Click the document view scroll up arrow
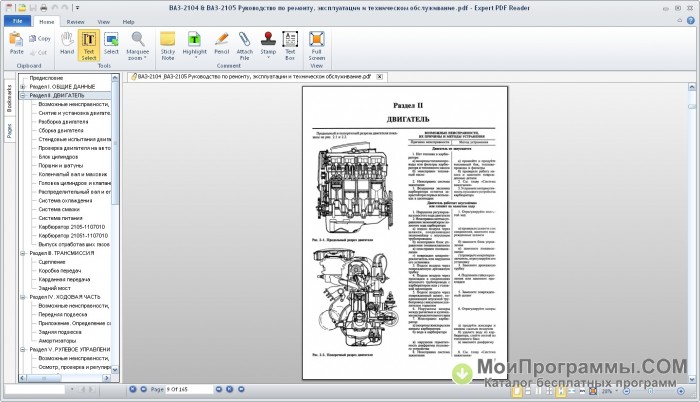 (x=692, y=87)
